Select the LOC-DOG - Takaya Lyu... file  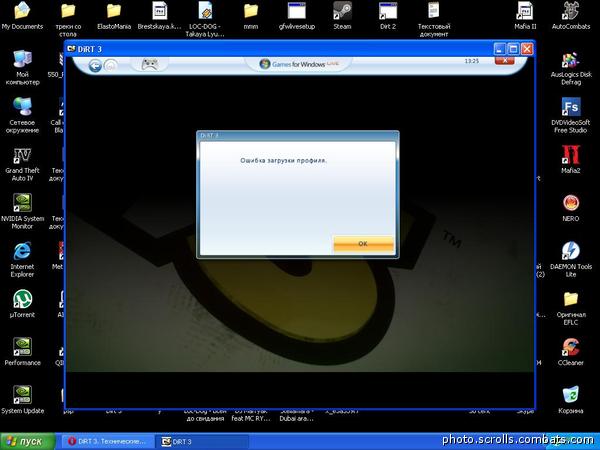tap(205, 19)
